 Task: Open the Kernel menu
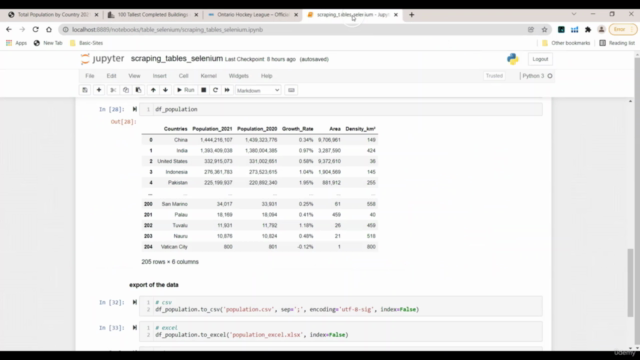tap(209, 76)
